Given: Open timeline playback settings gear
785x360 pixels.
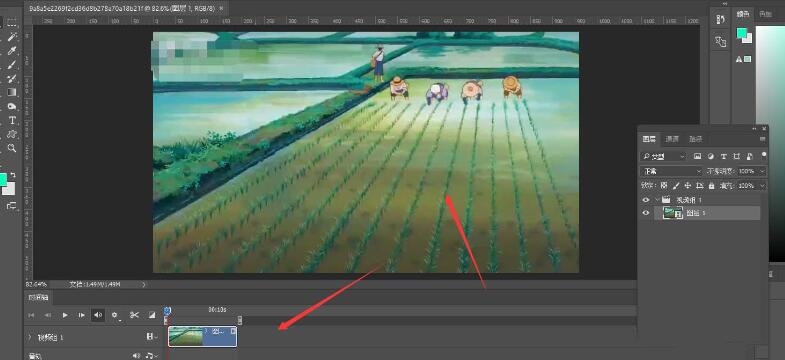Looking at the screenshot, I should [x=115, y=315].
